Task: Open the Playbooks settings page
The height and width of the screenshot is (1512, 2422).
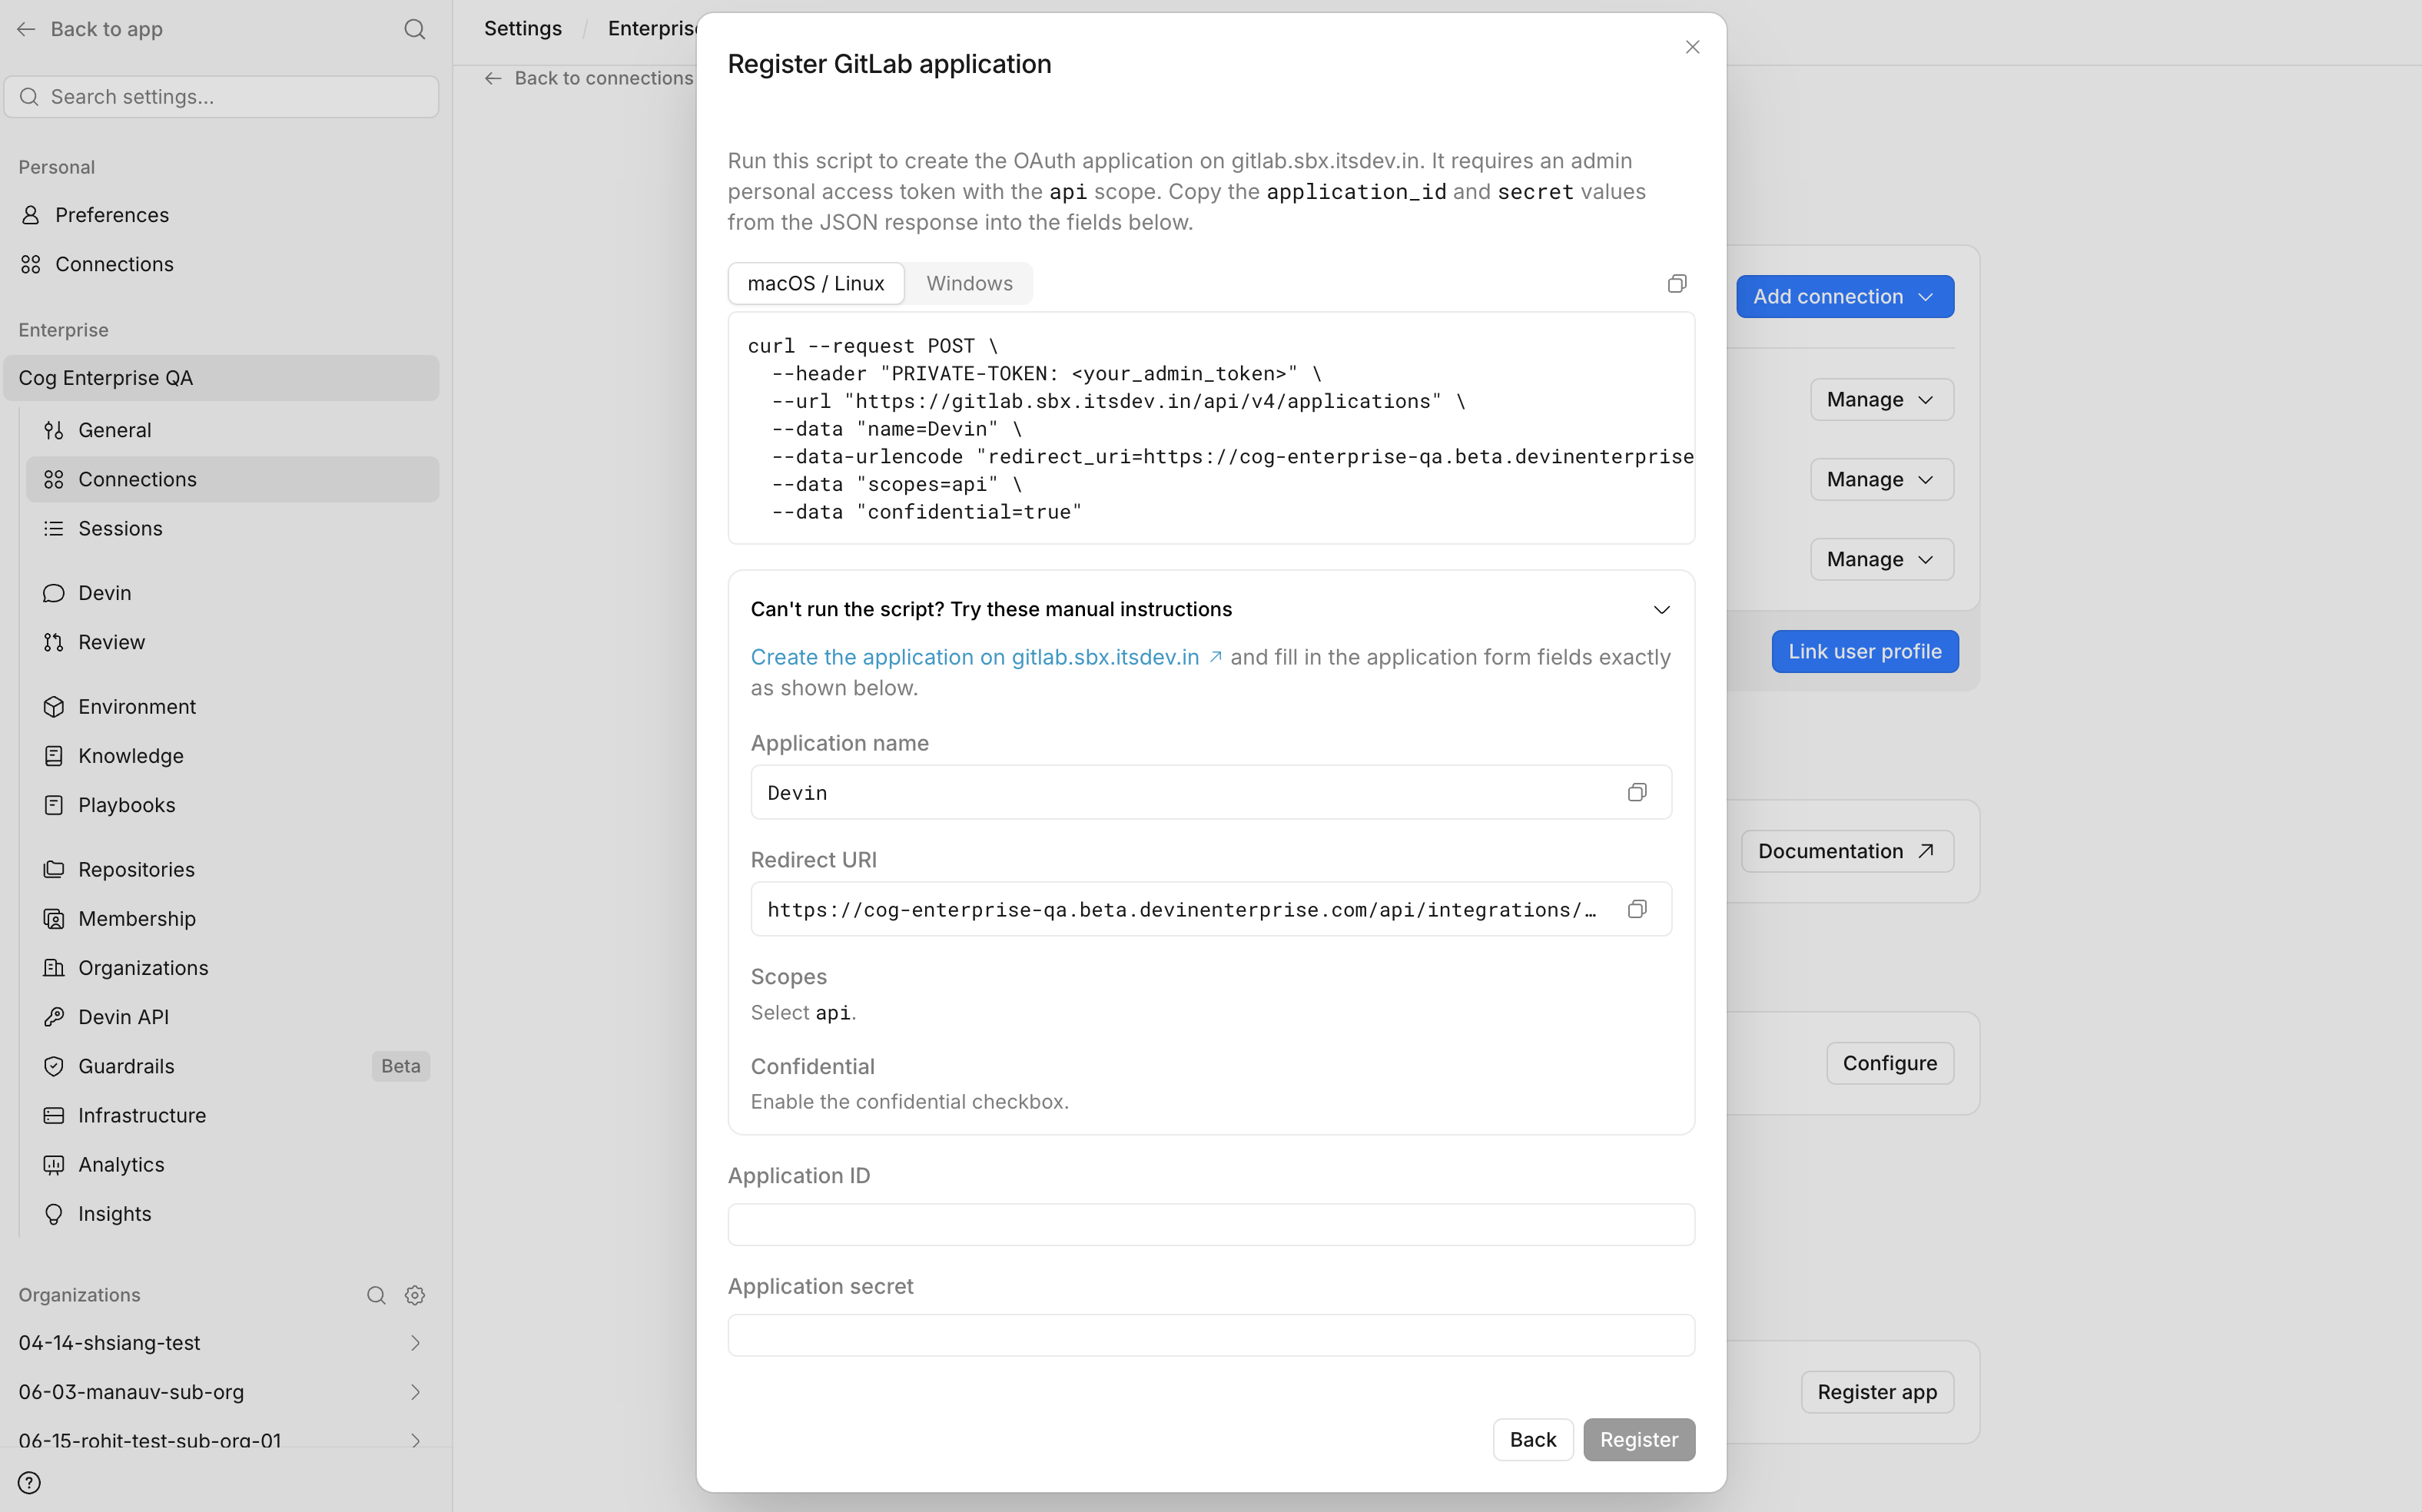Action: coord(232,805)
